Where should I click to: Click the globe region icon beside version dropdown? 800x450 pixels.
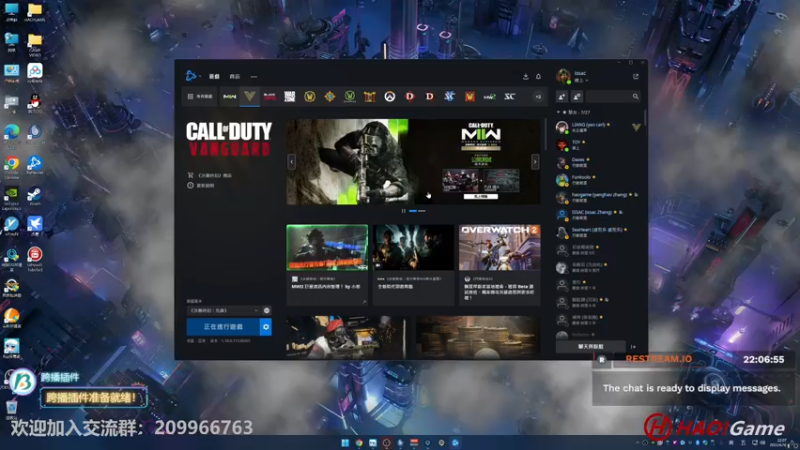tap(266, 310)
